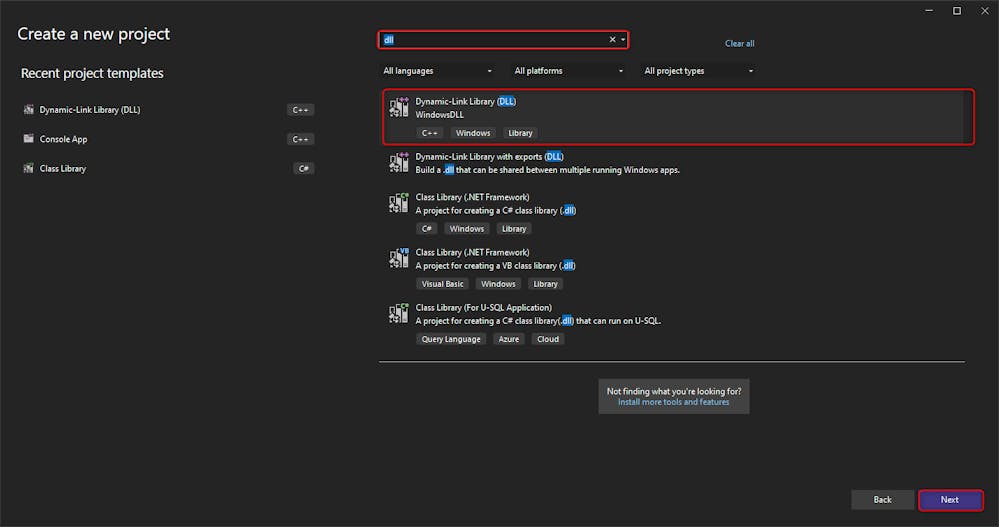
Task: Select the Dynamic-Link Library (DLL) WindowsDLL template
Action: click(x=678, y=117)
